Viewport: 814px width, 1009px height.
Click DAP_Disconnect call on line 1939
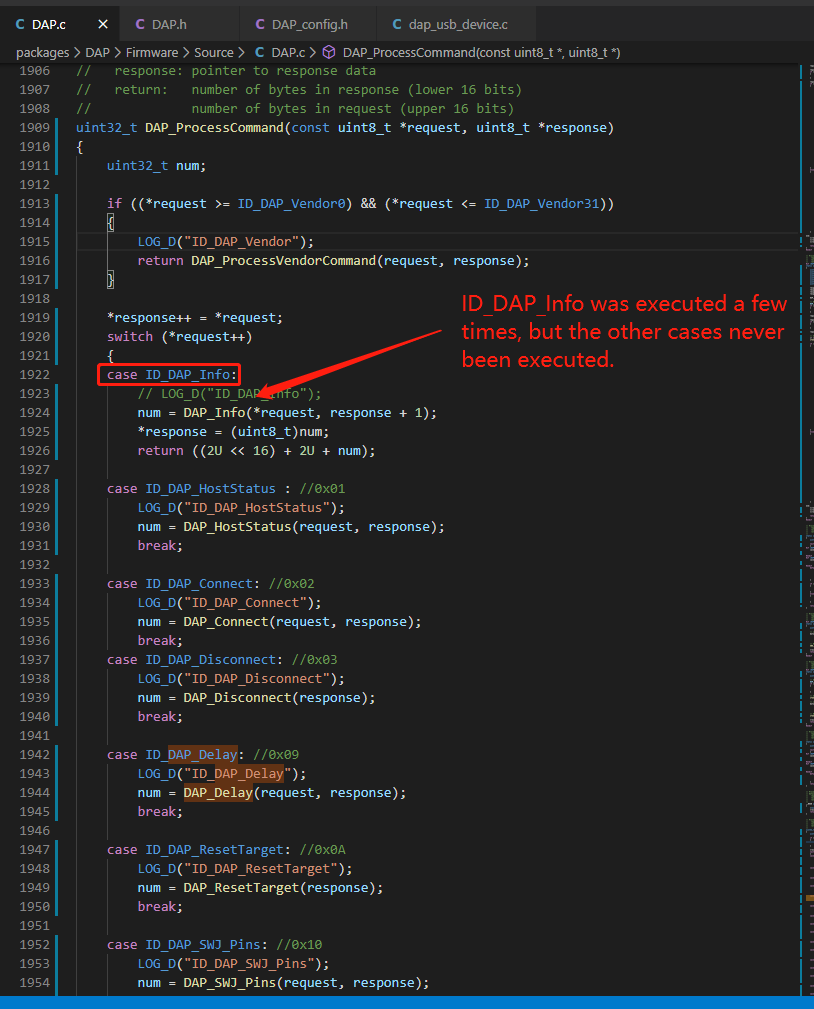(x=237, y=698)
